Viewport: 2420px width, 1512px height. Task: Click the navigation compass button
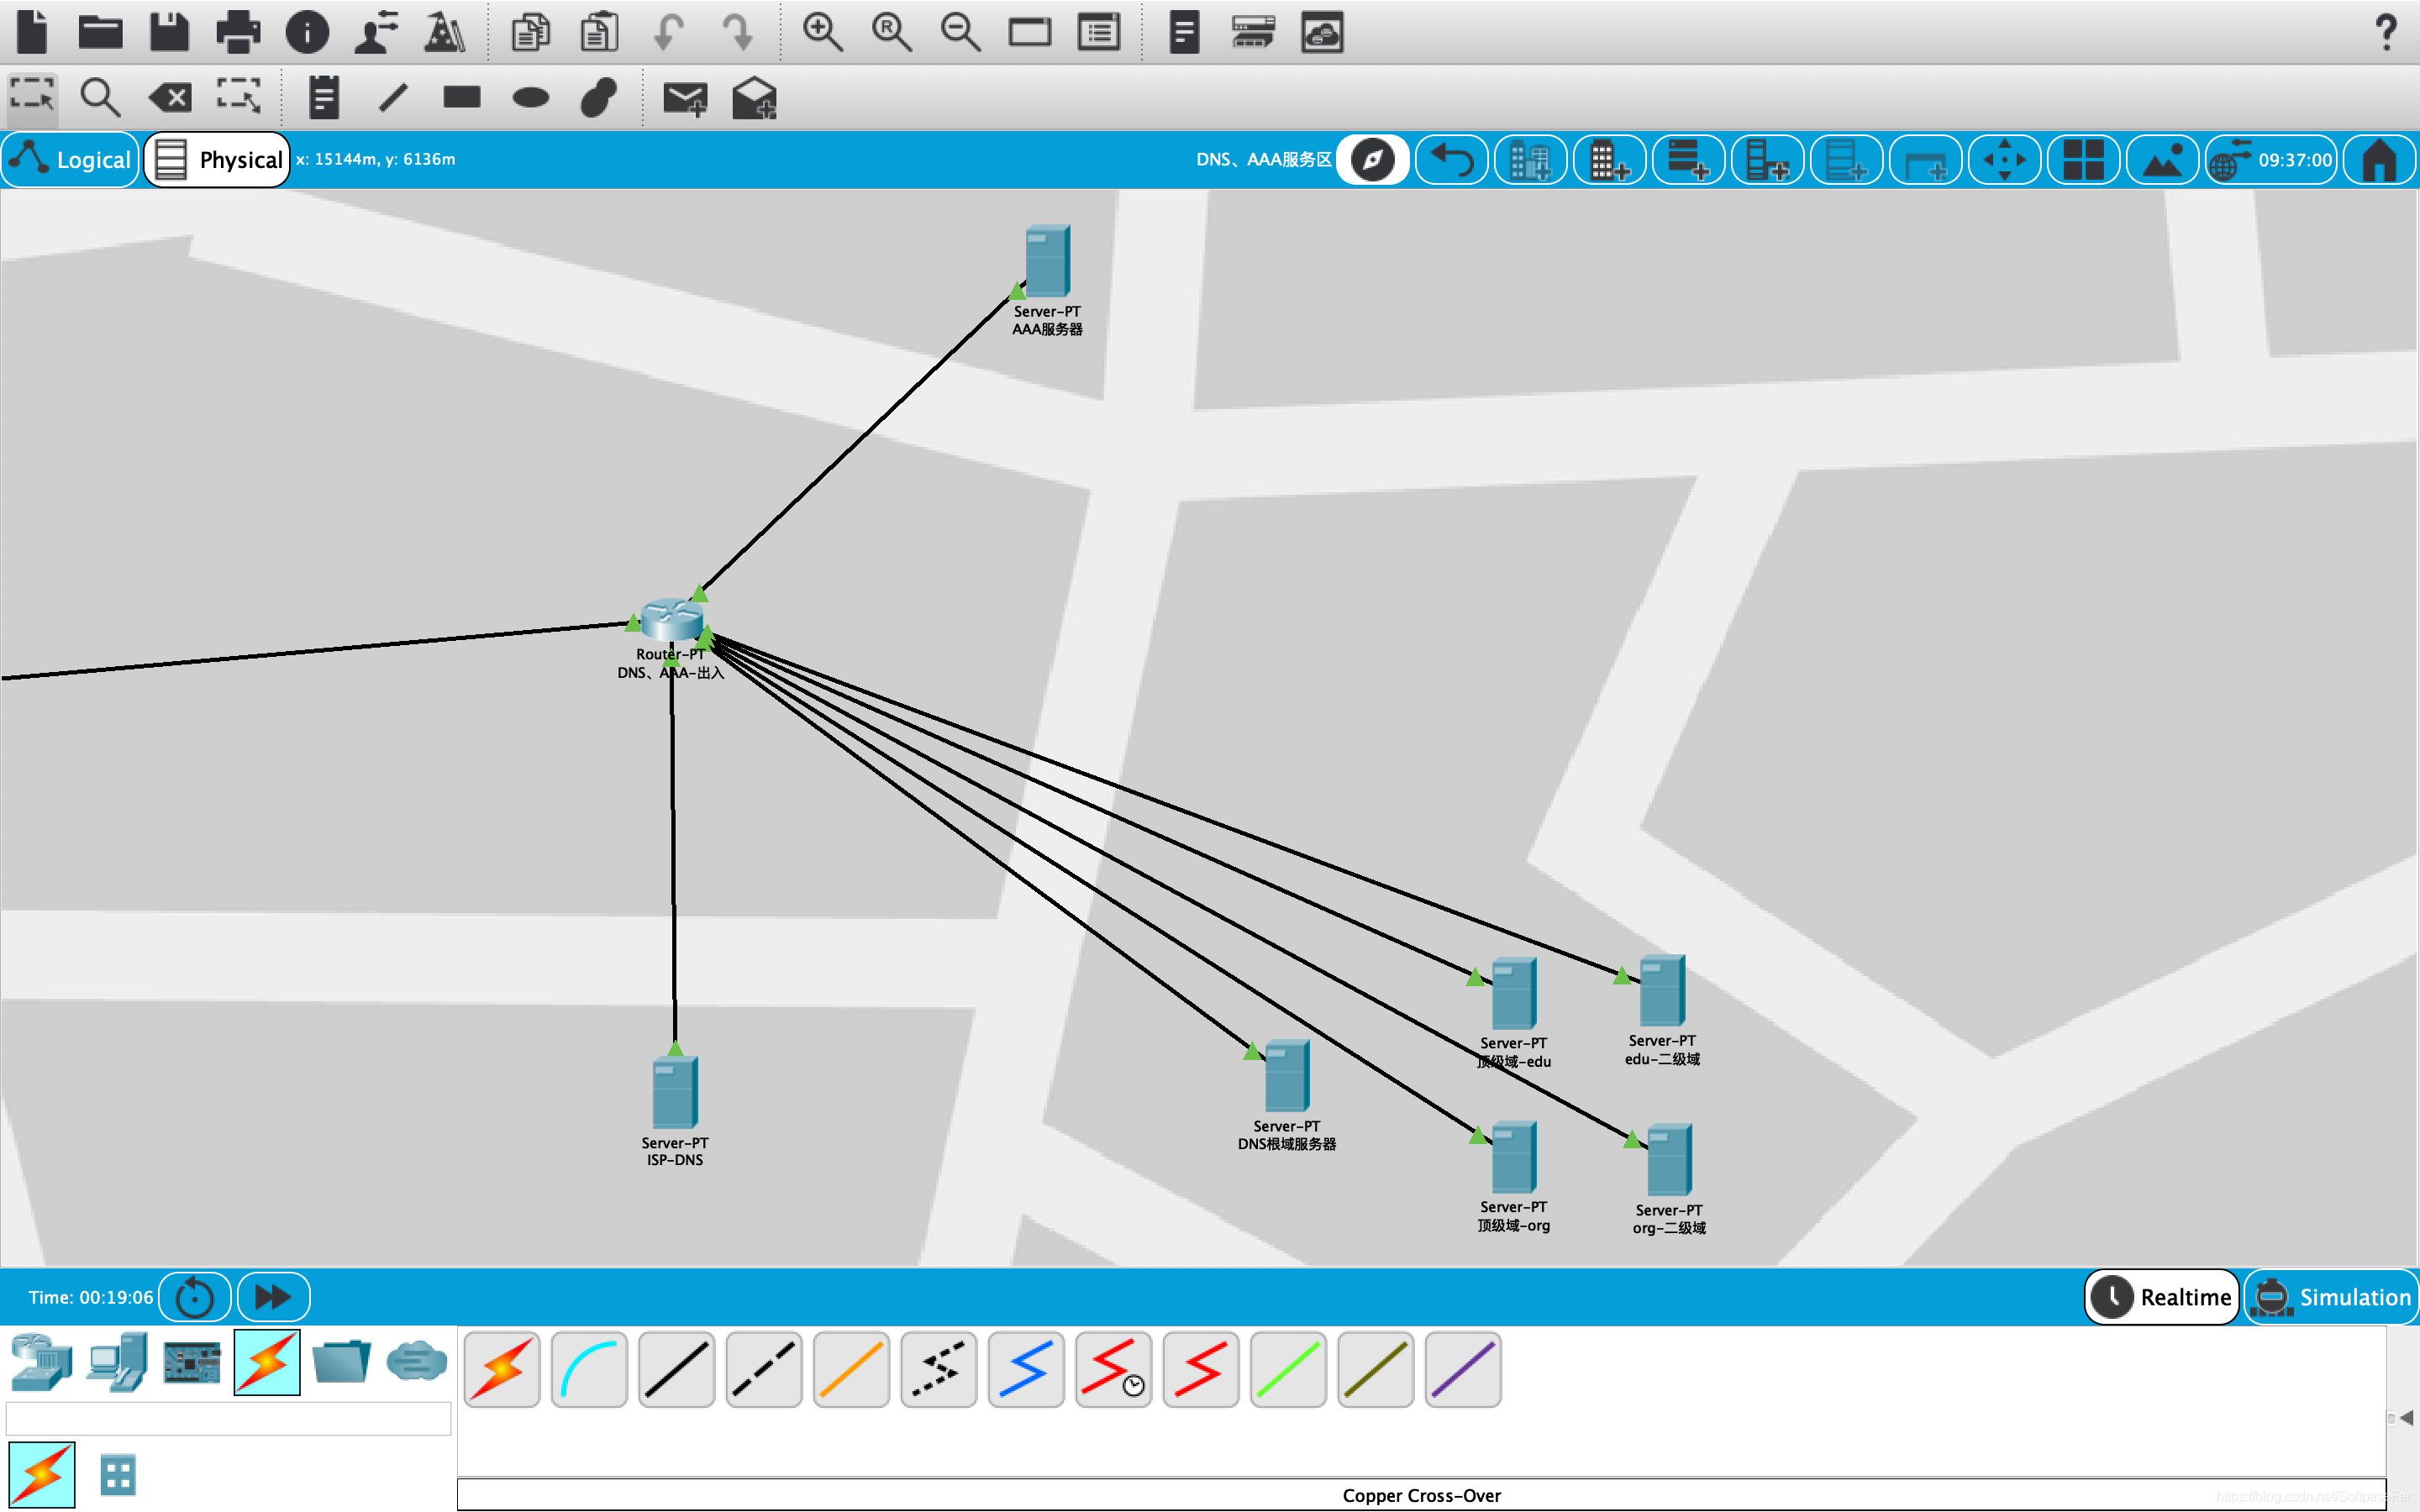[1373, 159]
